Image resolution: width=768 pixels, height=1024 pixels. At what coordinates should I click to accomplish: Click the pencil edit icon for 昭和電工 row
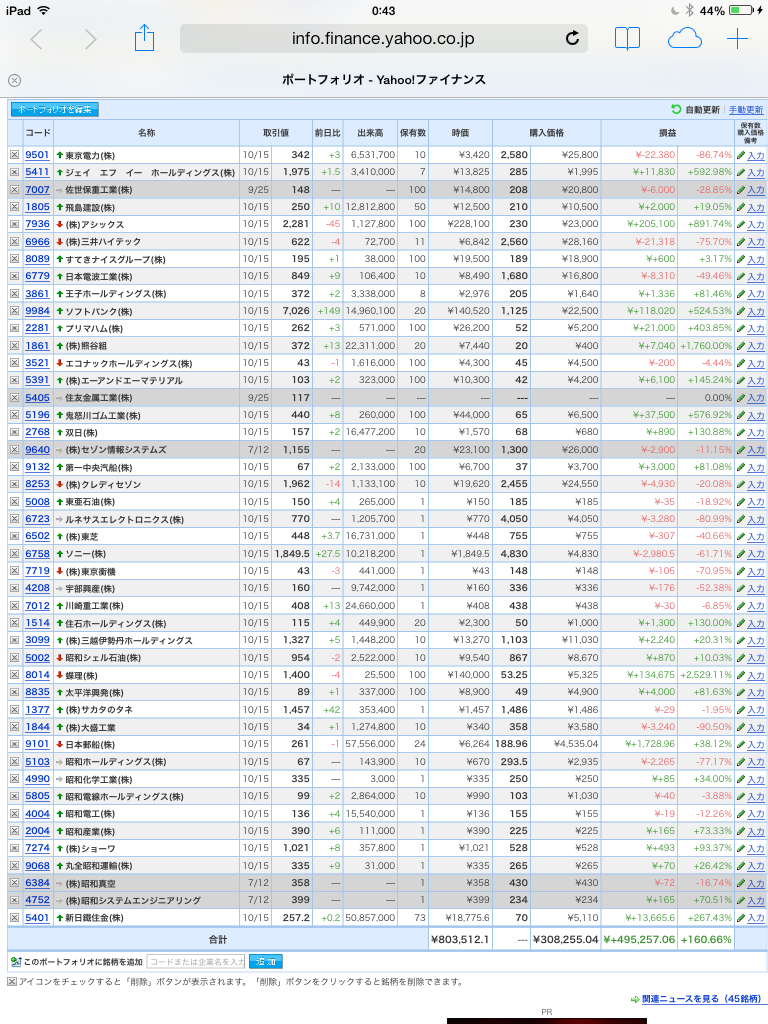pyautogui.click(x=741, y=814)
